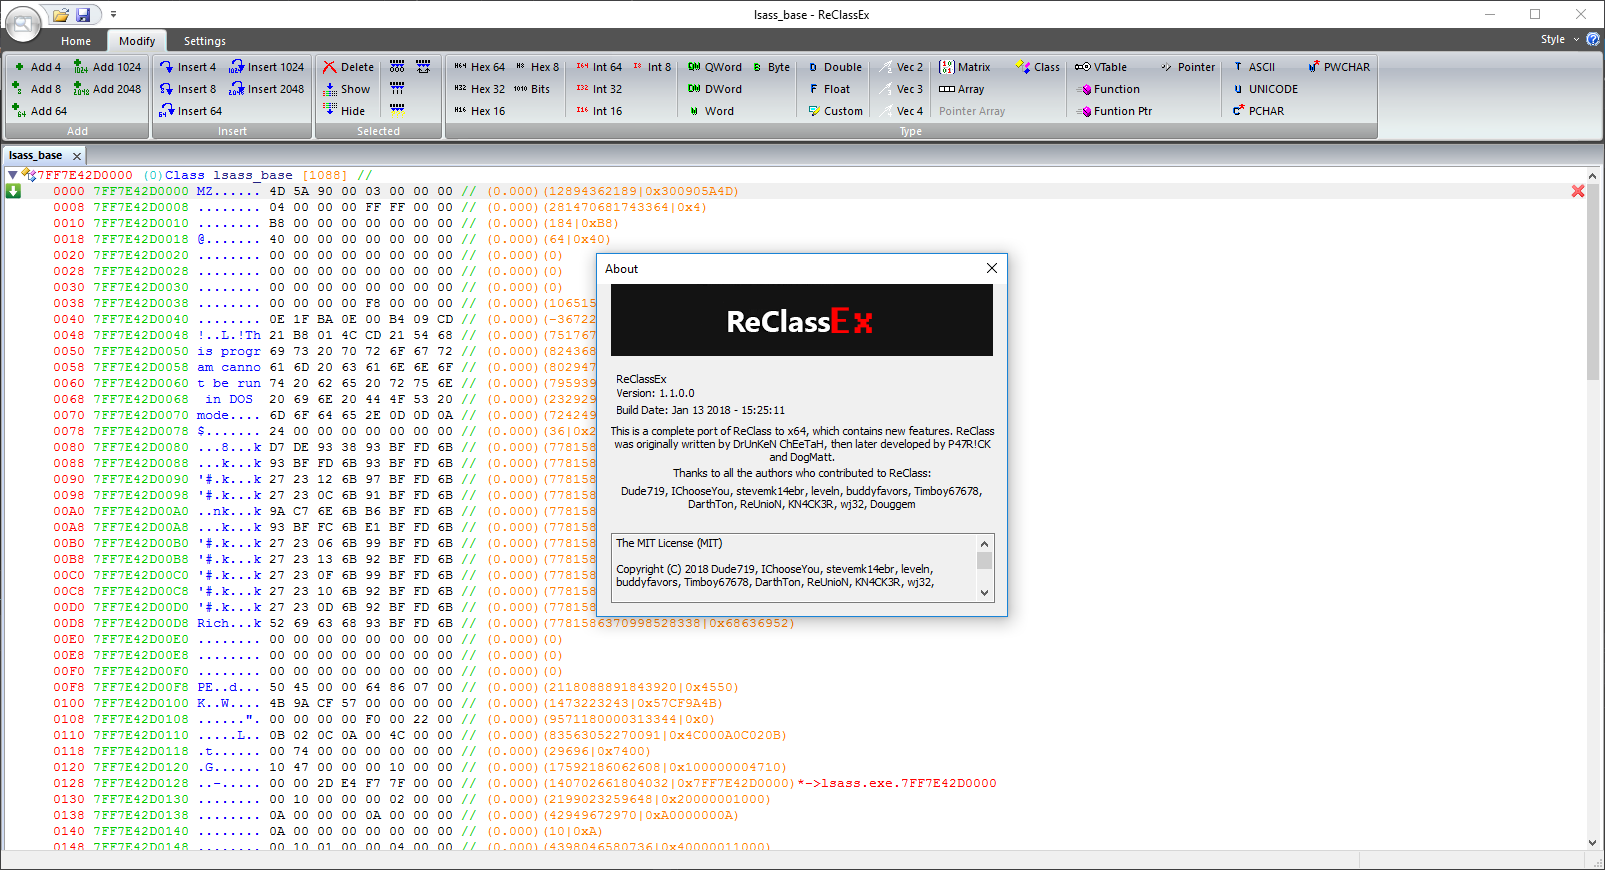Click Insert 2048 bytes

pyautogui.click(x=267, y=89)
